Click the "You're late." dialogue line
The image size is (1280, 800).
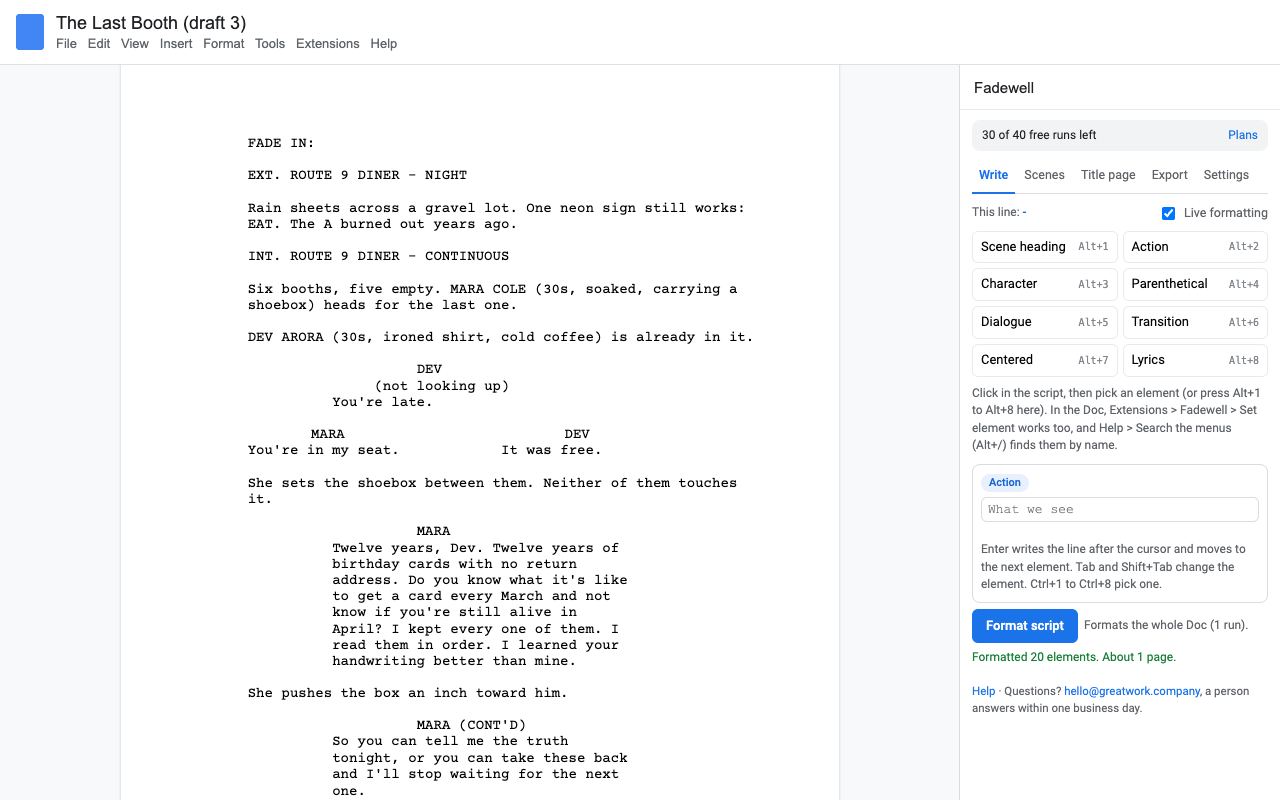(x=383, y=402)
